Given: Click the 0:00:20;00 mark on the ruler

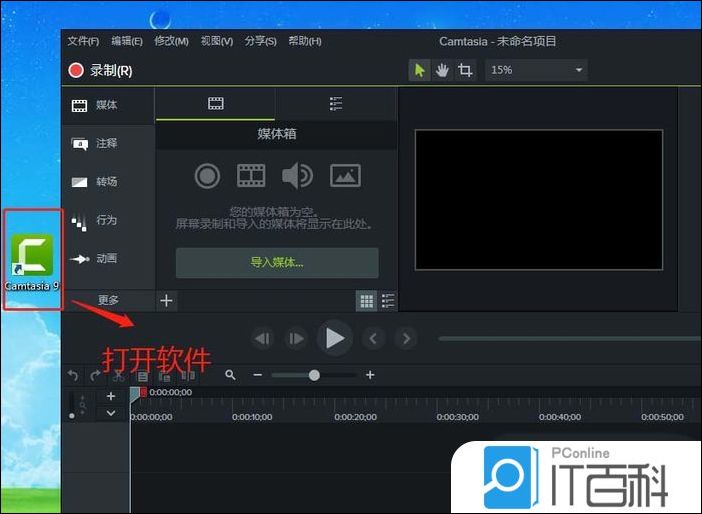Looking at the screenshot, I should point(355,417).
